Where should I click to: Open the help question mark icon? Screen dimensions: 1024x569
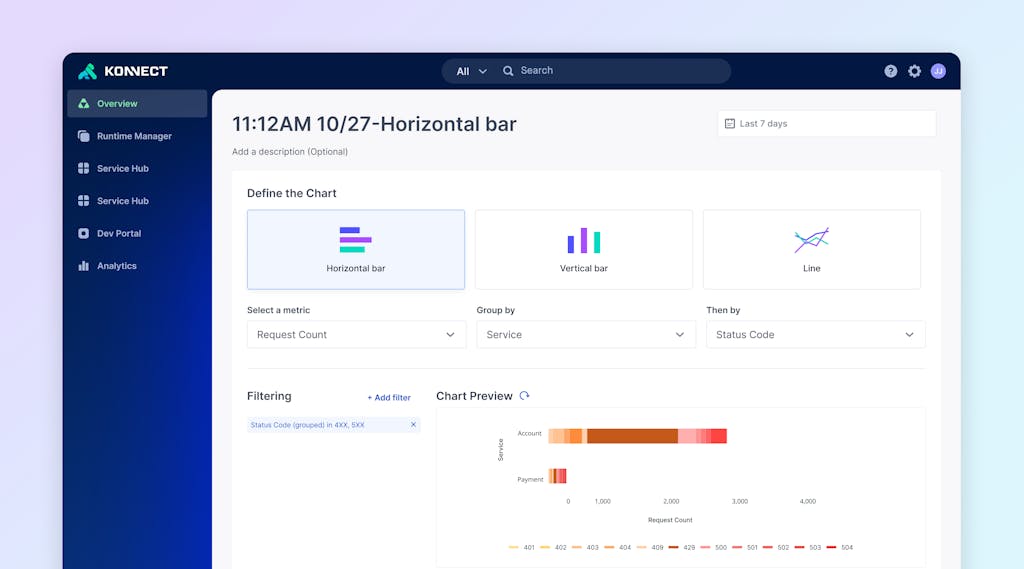pos(890,71)
